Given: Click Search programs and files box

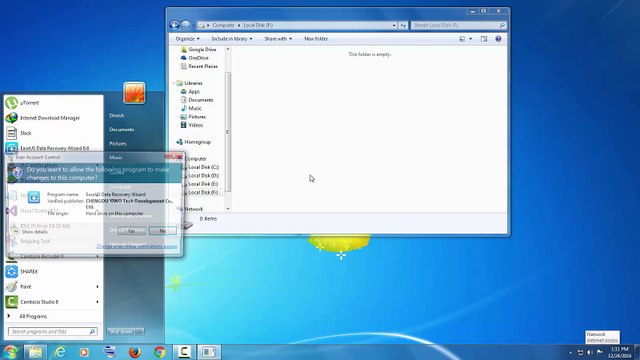Looking at the screenshot, I should click(x=53, y=332).
